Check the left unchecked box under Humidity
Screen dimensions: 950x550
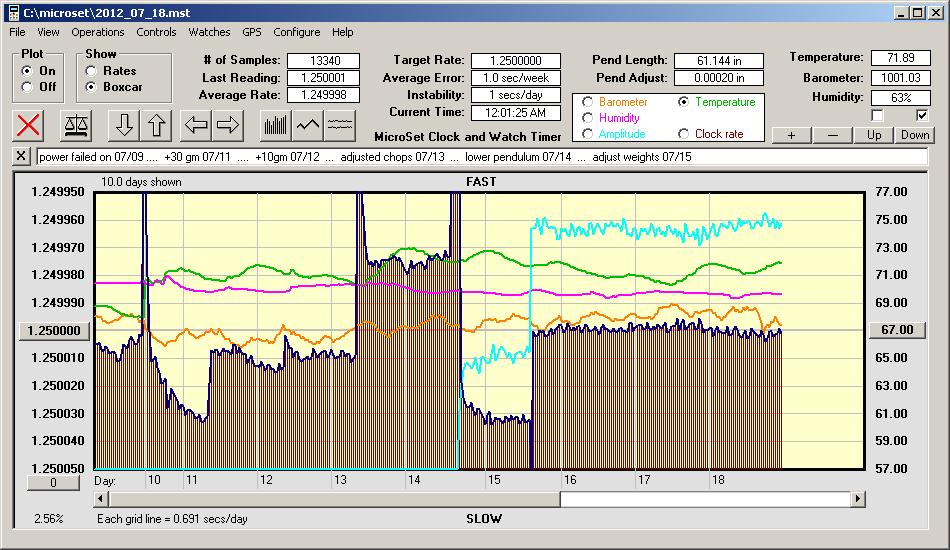pyautogui.click(x=877, y=115)
